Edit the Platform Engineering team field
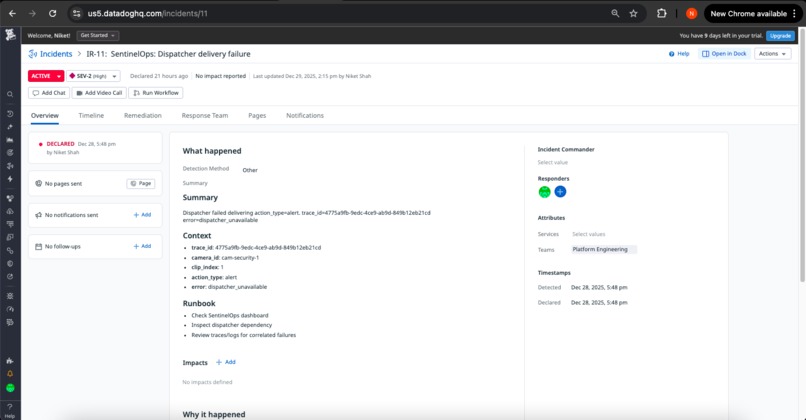Screen dimensions: 806x420 point(604,249)
